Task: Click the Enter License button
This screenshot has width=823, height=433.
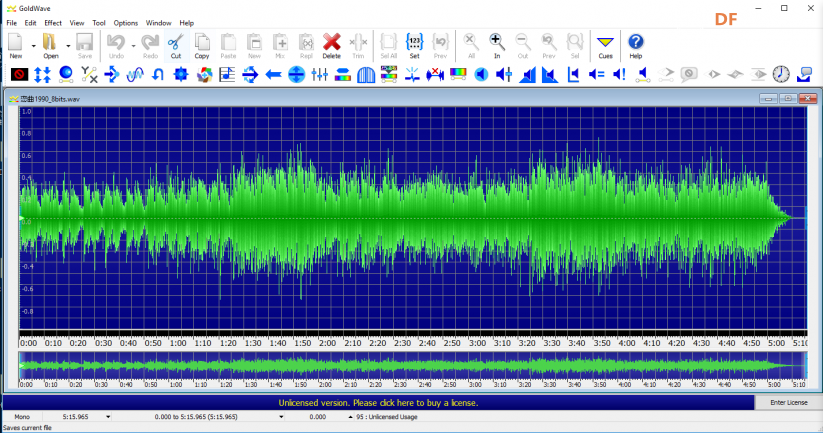Action: point(788,403)
